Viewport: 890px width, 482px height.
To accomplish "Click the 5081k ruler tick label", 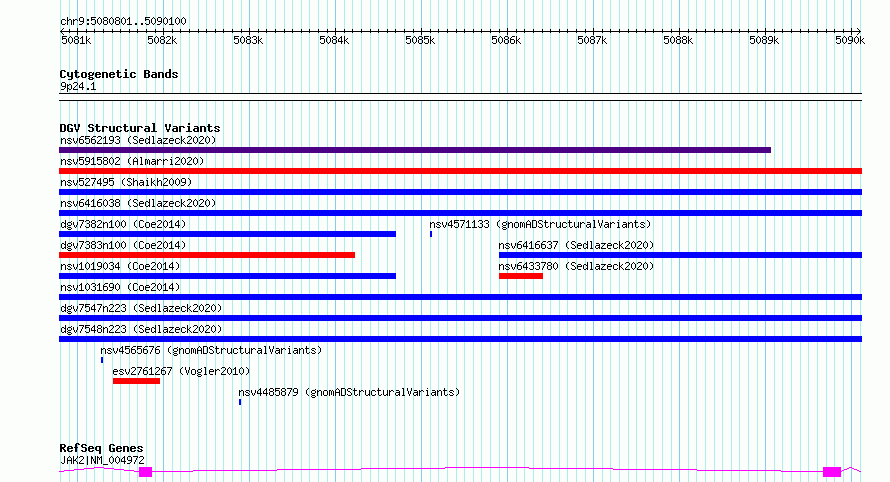I will click(x=76, y=40).
